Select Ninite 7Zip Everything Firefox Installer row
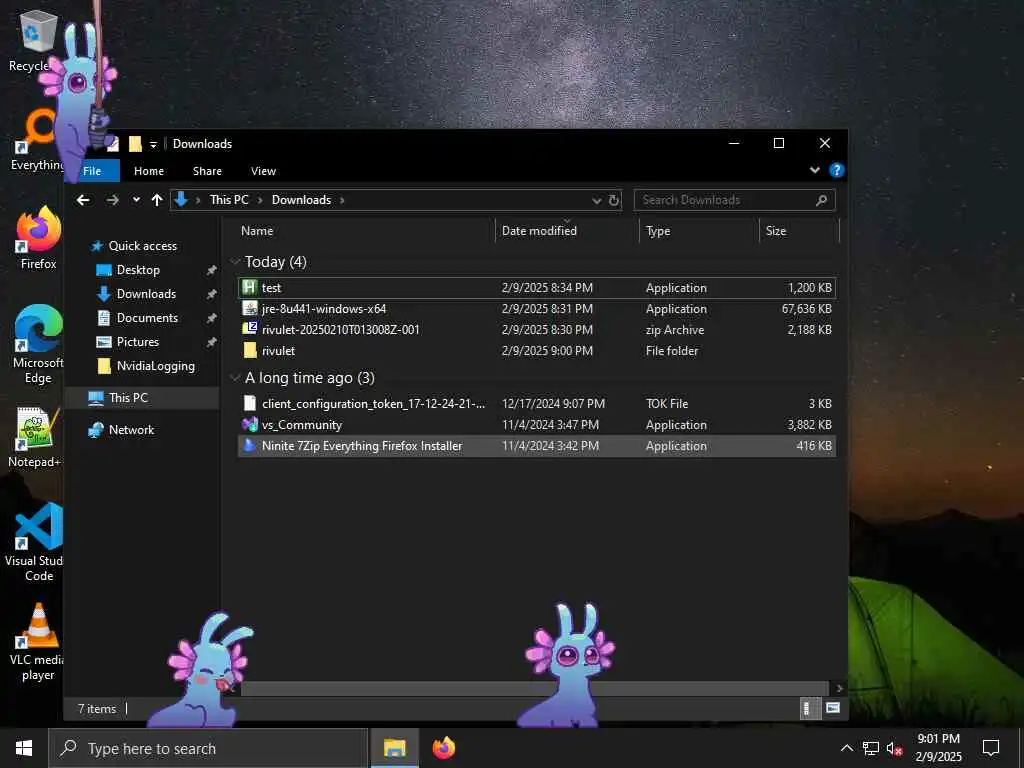 click(537, 446)
